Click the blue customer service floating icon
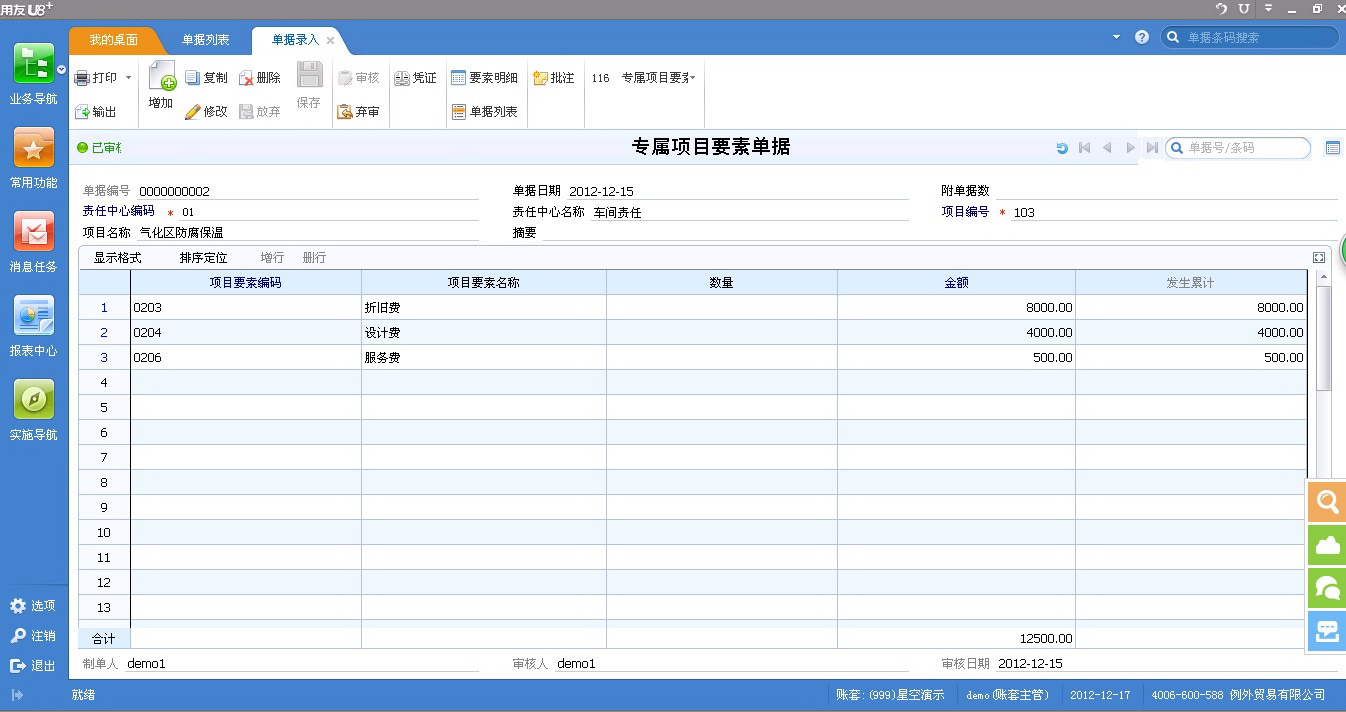The height and width of the screenshot is (712, 1346). point(1327,631)
